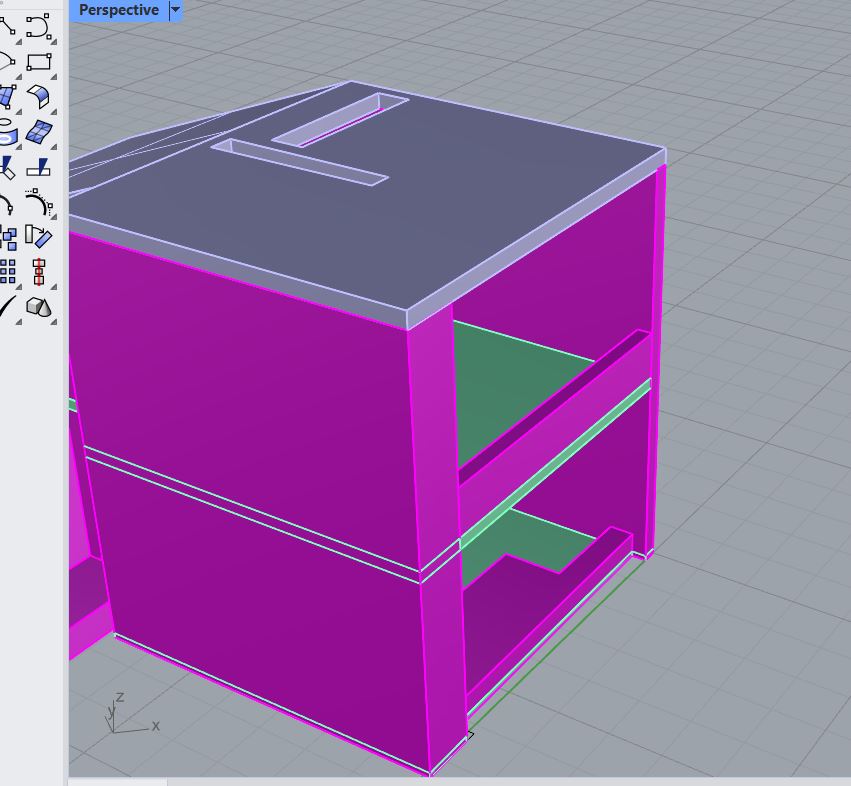
Task: Select the Box and cone solid creation tool
Action: coord(39,307)
